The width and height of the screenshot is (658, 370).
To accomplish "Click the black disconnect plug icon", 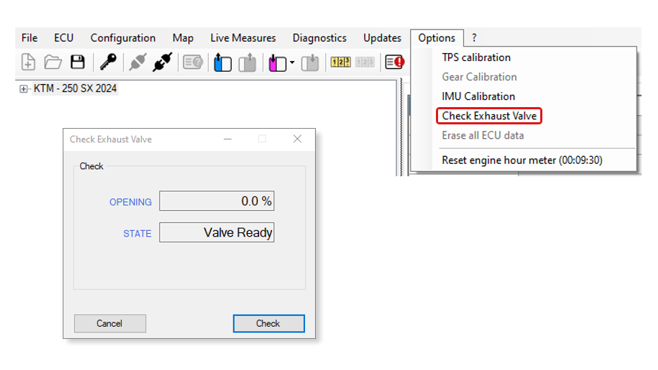I will point(162,62).
